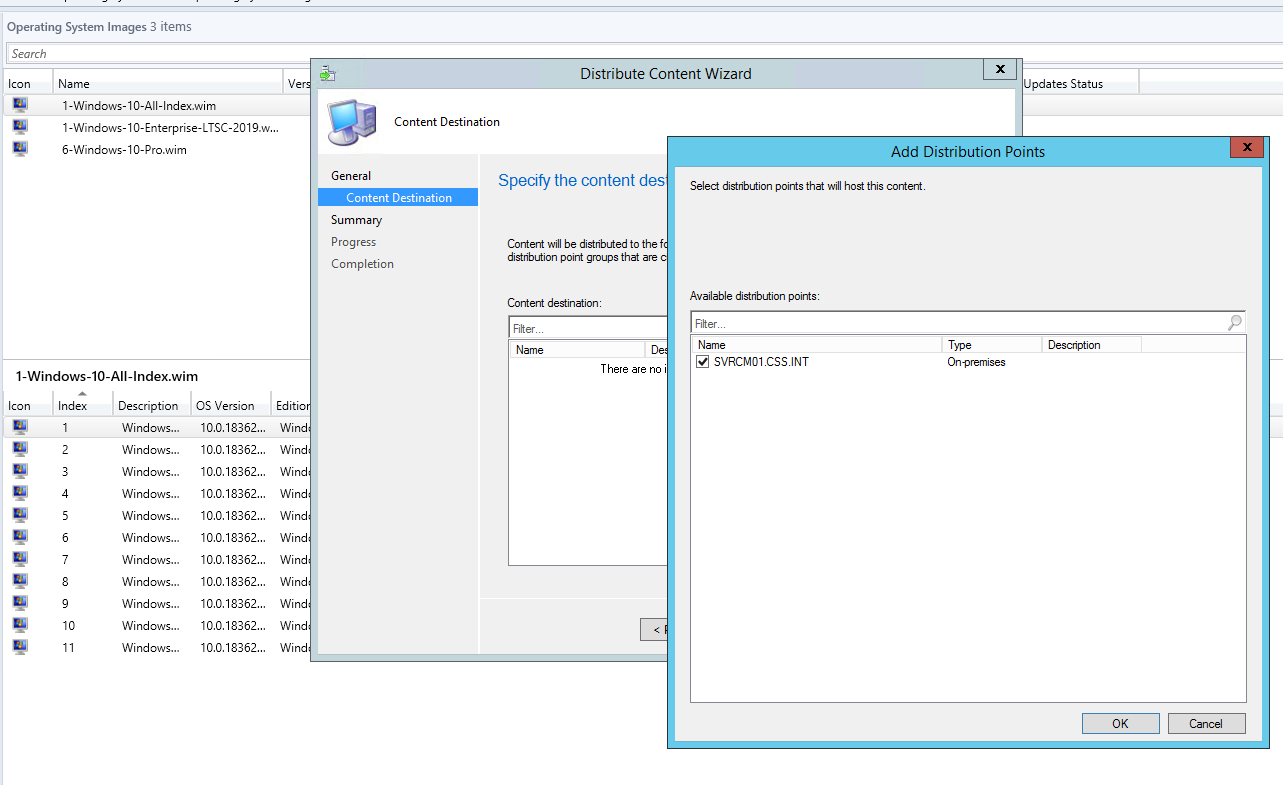
Task: Uncheck the SVRCM01.CSS.INT distribution point
Action: click(x=702, y=361)
